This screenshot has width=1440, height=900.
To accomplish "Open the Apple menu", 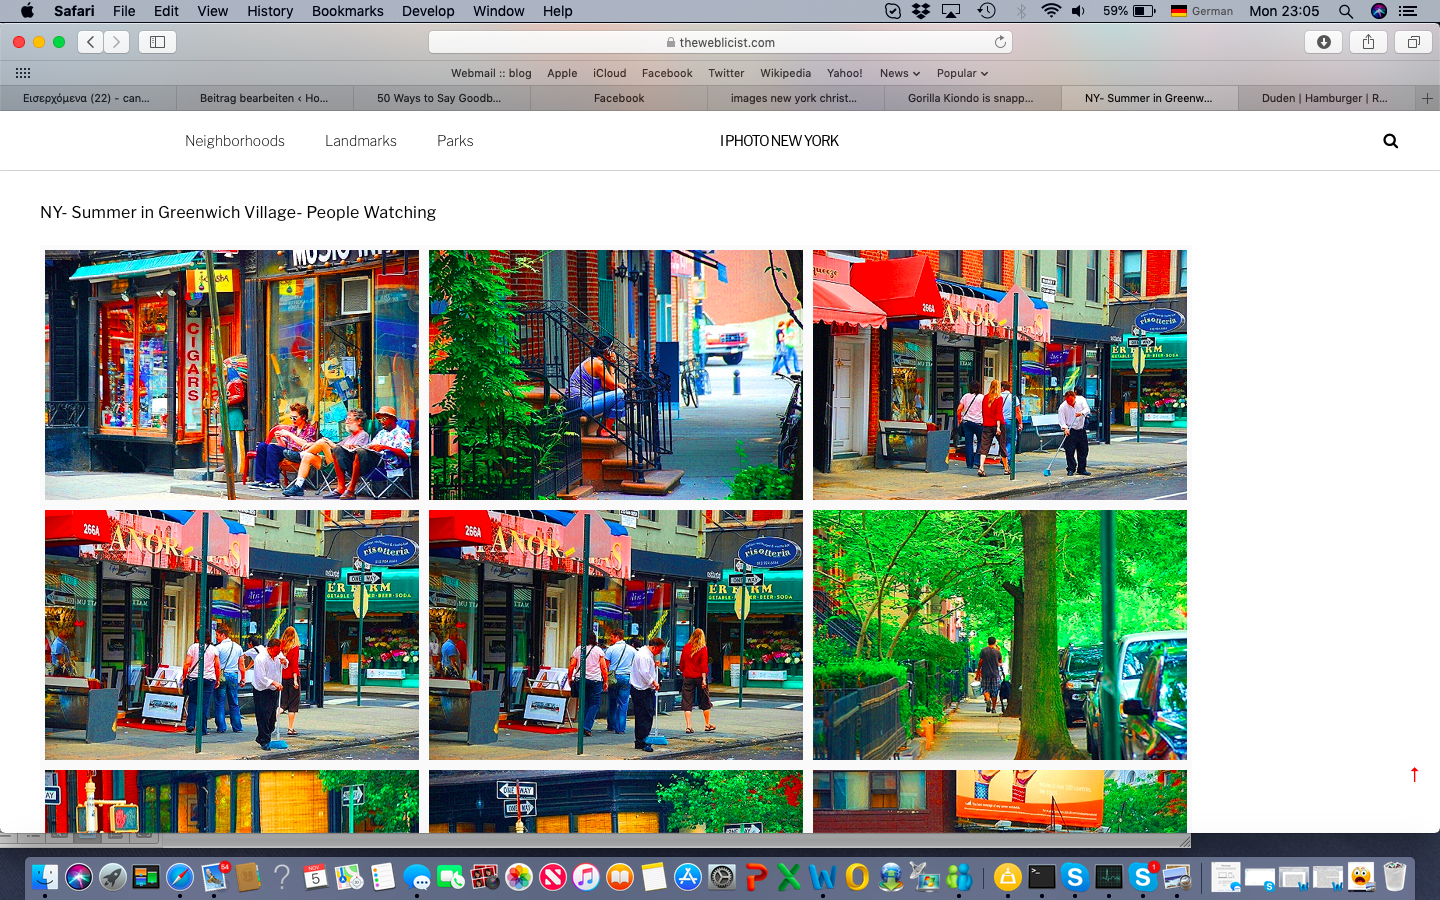I will (27, 11).
